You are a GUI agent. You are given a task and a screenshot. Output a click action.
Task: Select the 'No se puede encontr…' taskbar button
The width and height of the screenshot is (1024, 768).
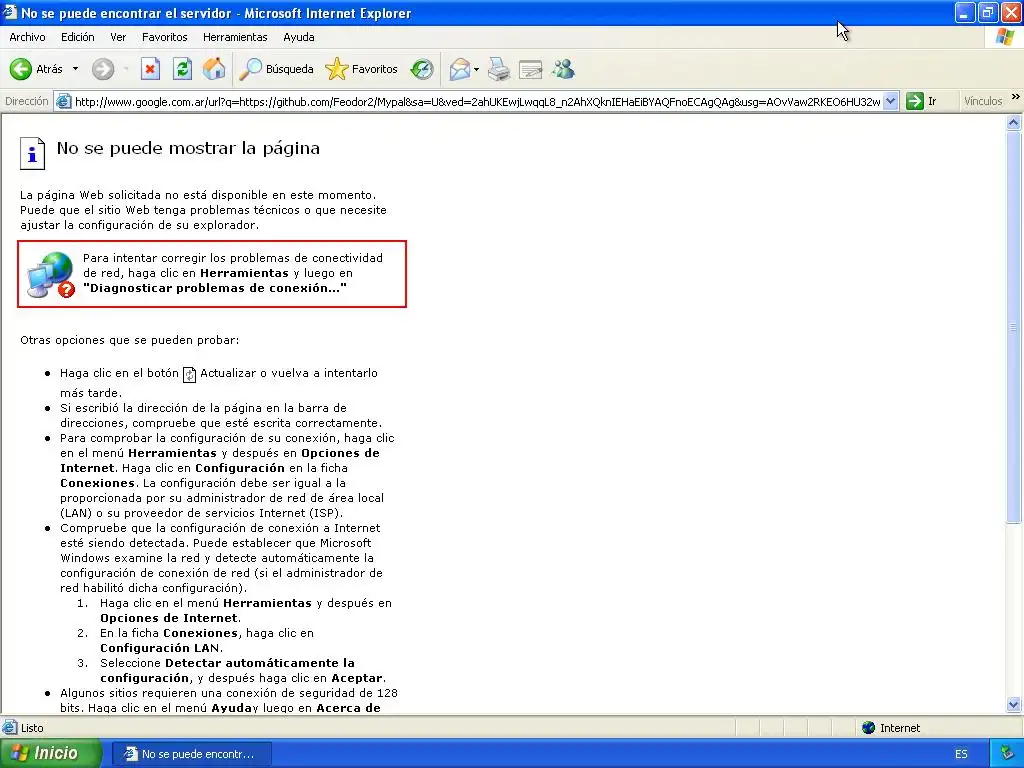coord(191,754)
